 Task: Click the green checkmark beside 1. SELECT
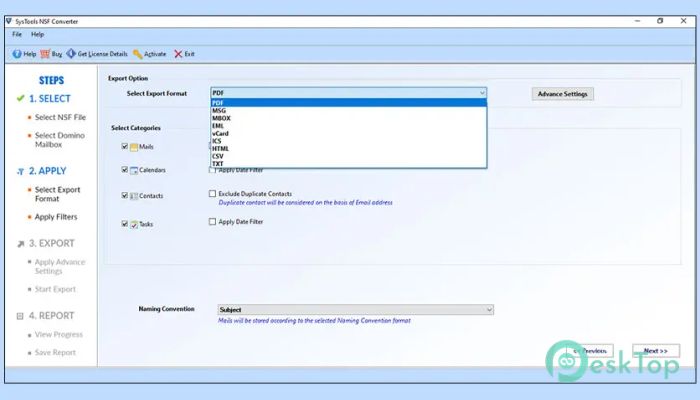[x=21, y=98]
